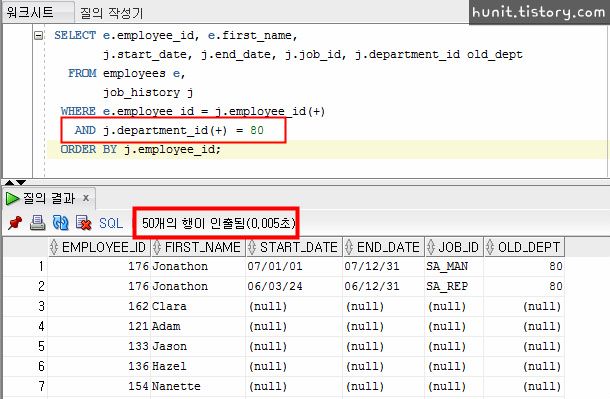Viewport: 610px width, 399px height.
Task: Select cell with first name Adam
Action: click(198, 326)
